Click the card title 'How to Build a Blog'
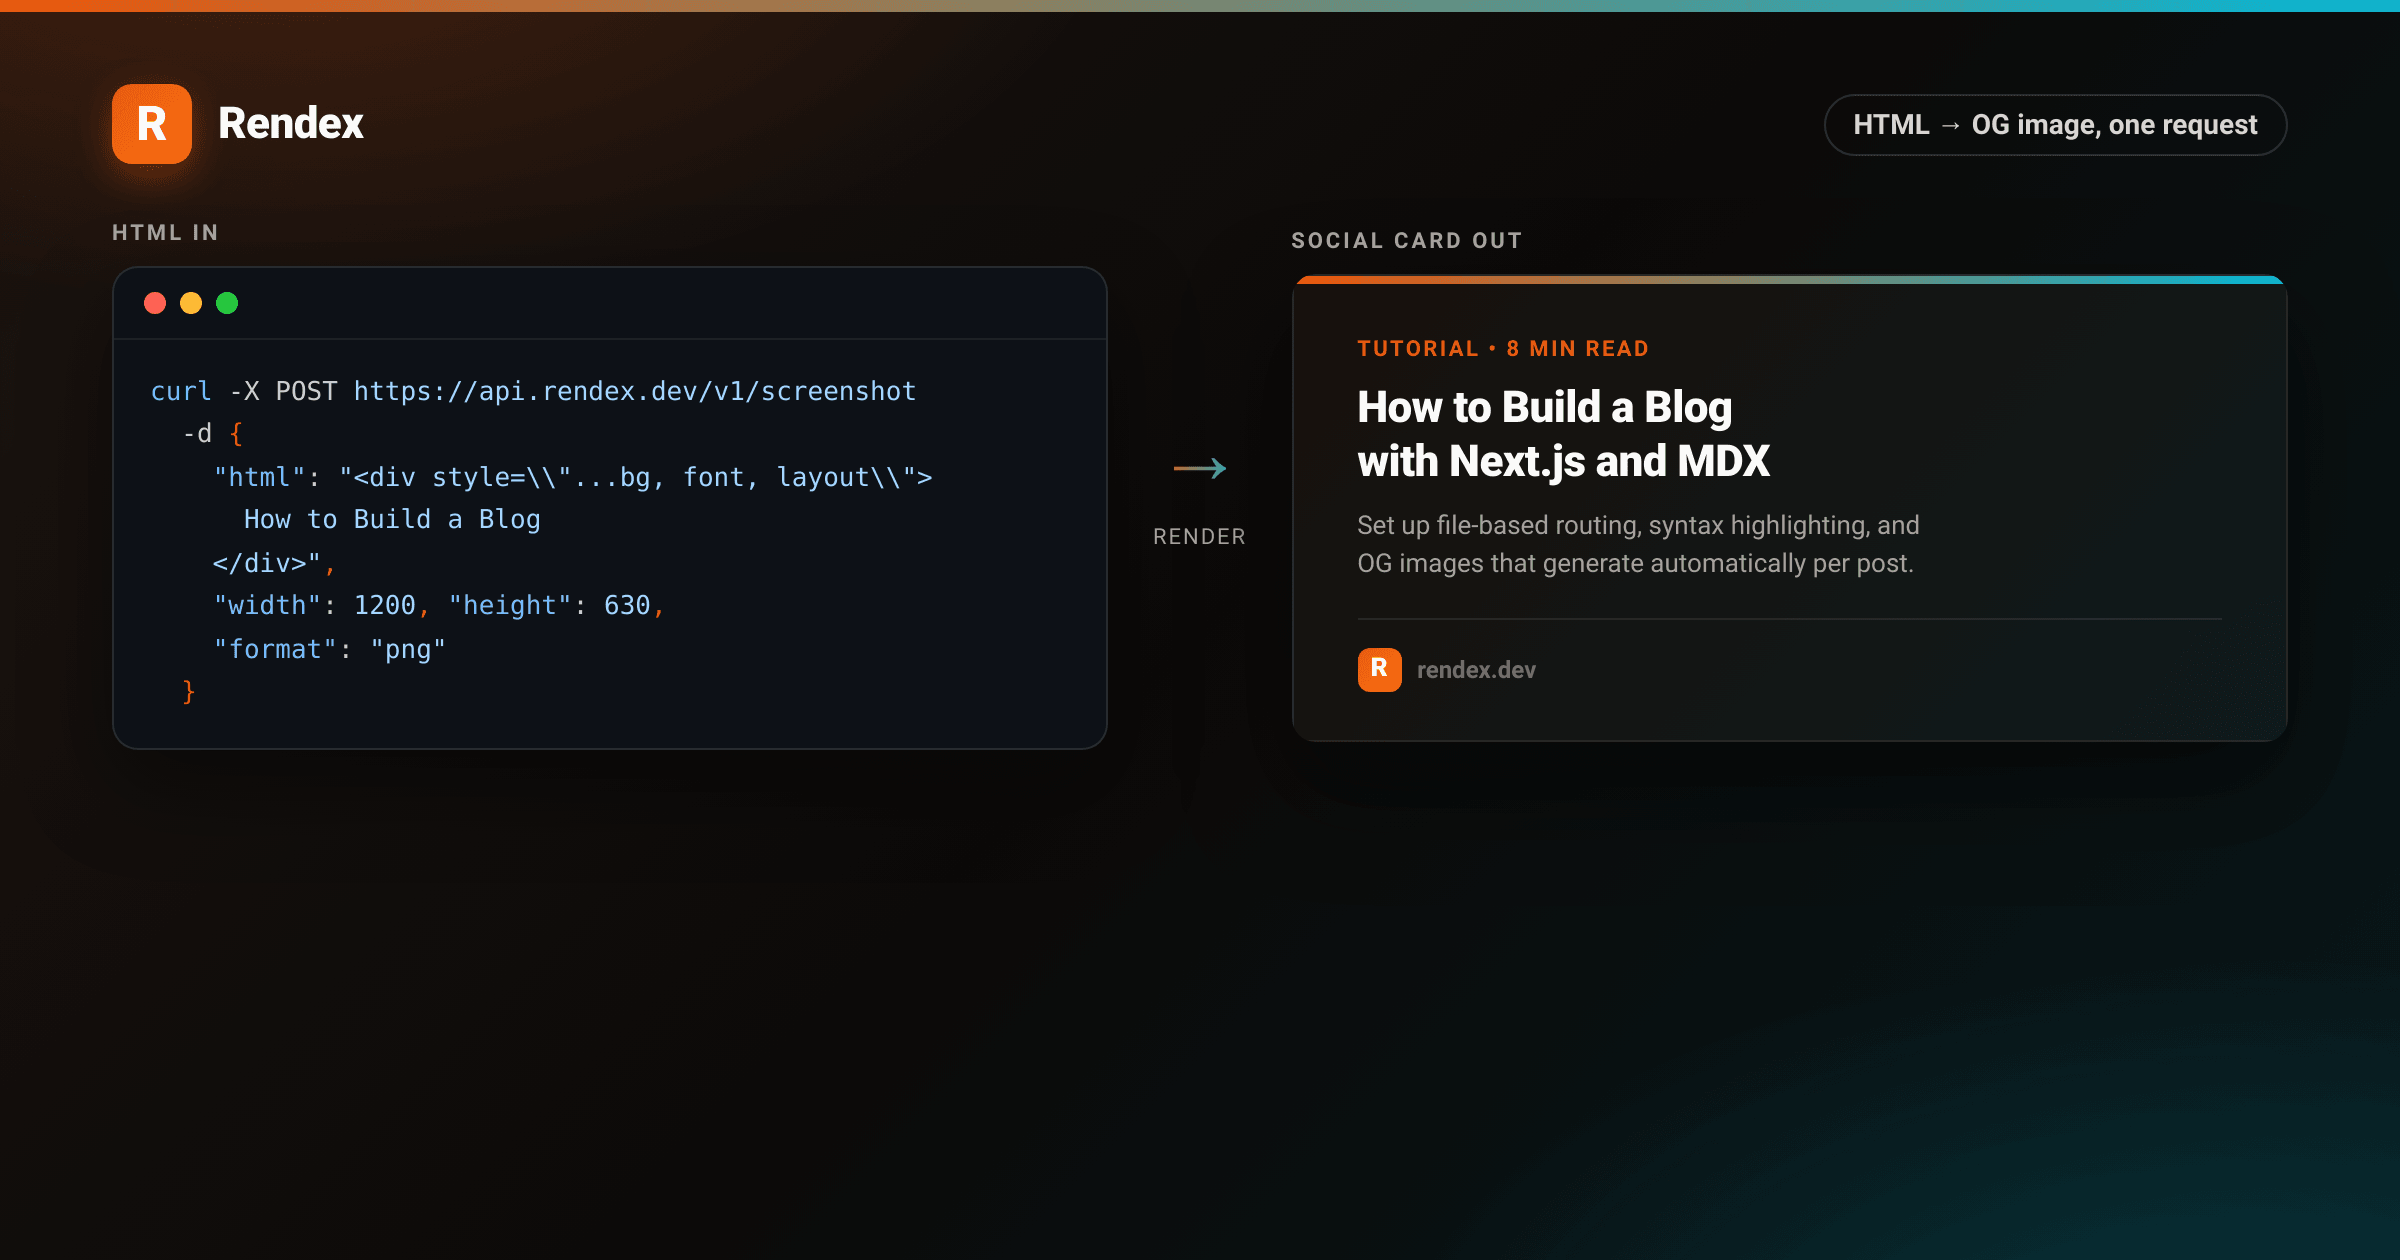This screenshot has width=2400, height=1260. pyautogui.click(x=1544, y=407)
